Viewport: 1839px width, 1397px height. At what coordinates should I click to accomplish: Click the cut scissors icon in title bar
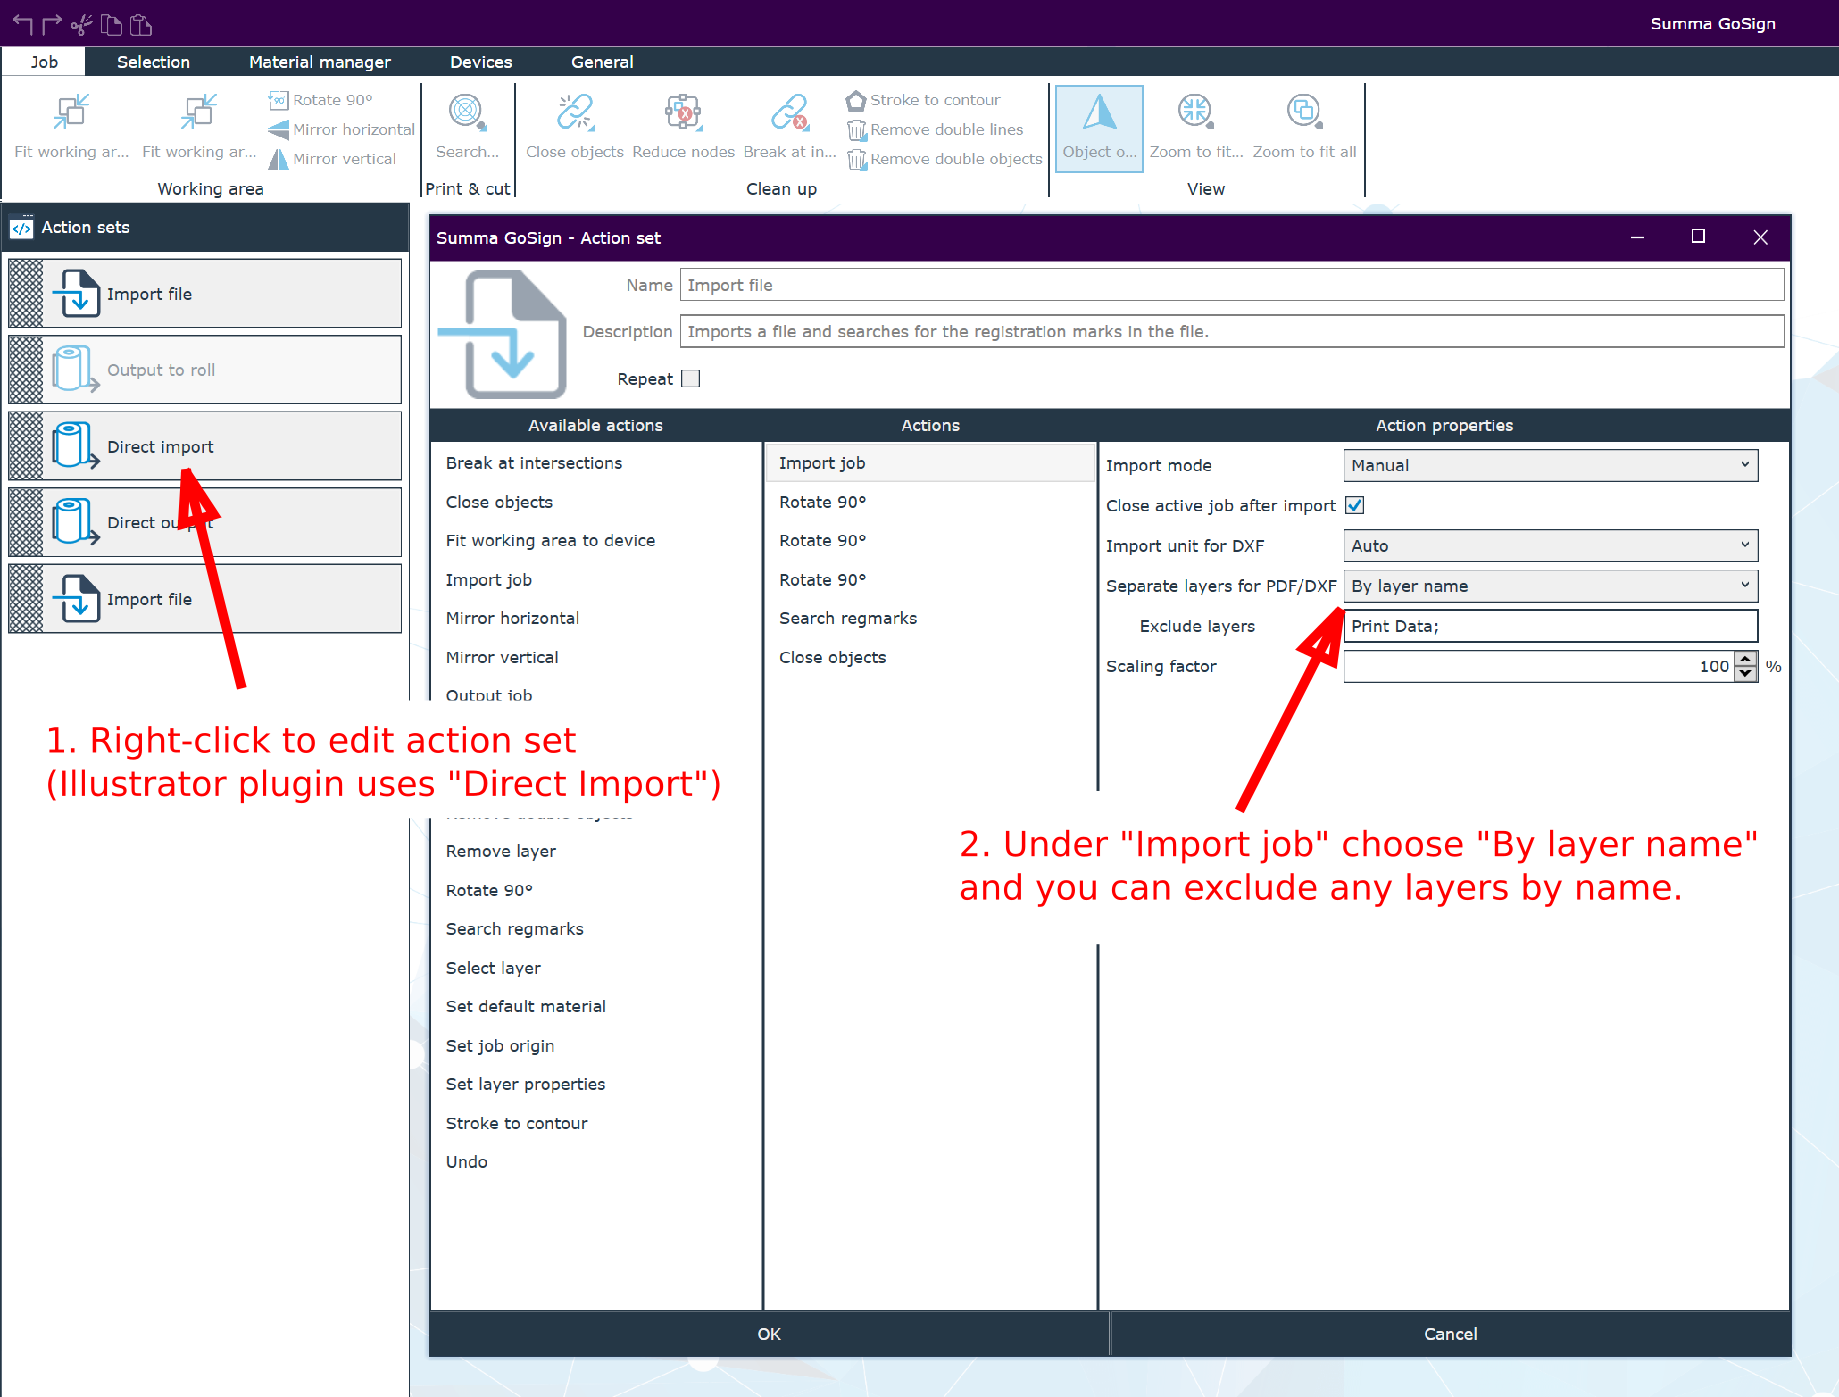coord(81,24)
